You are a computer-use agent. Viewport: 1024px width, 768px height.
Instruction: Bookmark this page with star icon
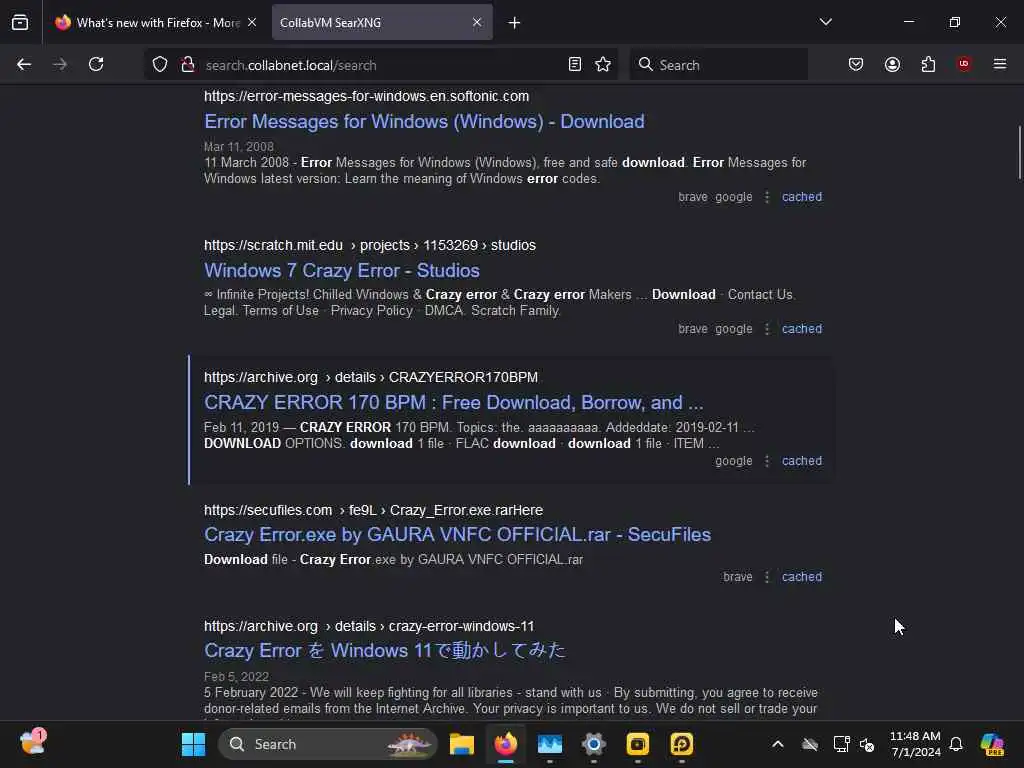(x=603, y=64)
